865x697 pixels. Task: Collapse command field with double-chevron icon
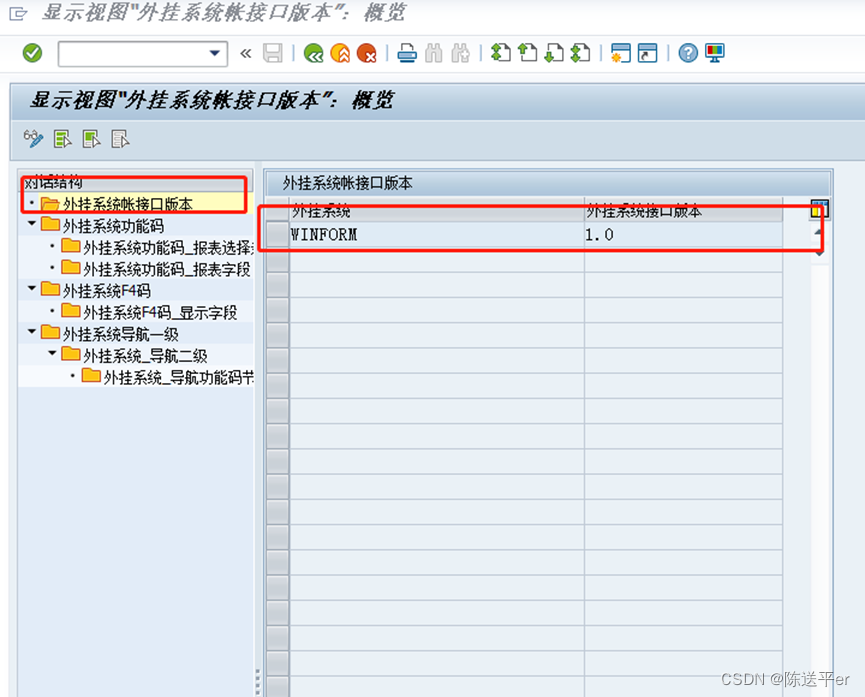(245, 54)
